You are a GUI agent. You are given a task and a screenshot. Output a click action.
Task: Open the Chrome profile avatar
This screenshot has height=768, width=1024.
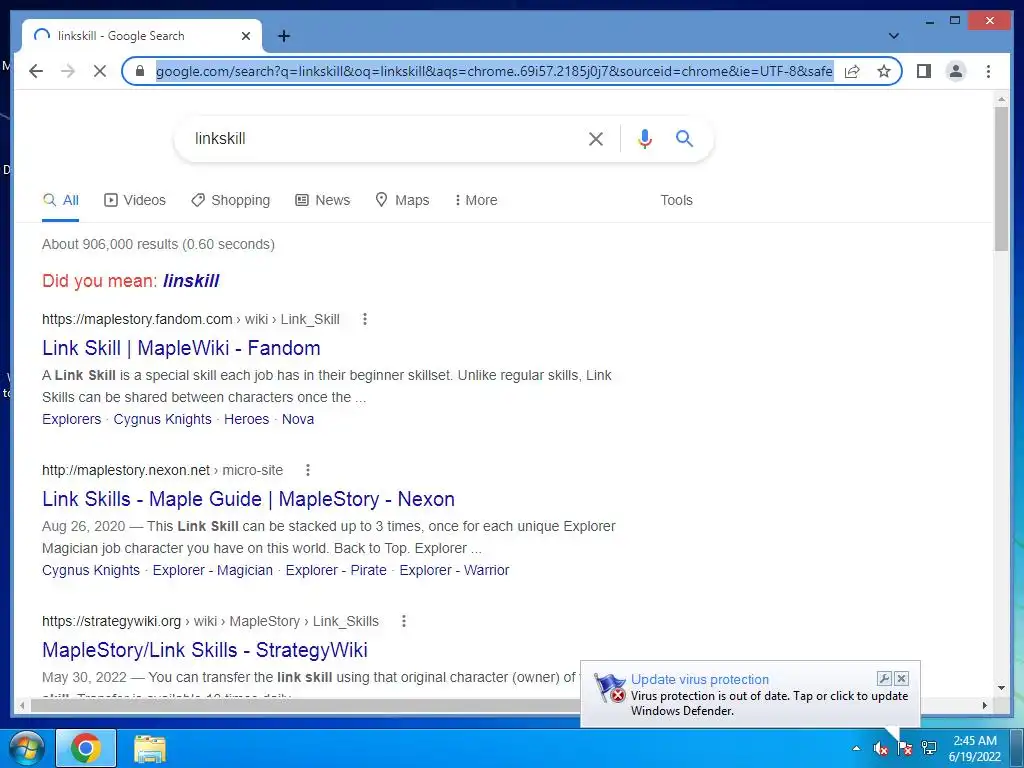pos(955,71)
